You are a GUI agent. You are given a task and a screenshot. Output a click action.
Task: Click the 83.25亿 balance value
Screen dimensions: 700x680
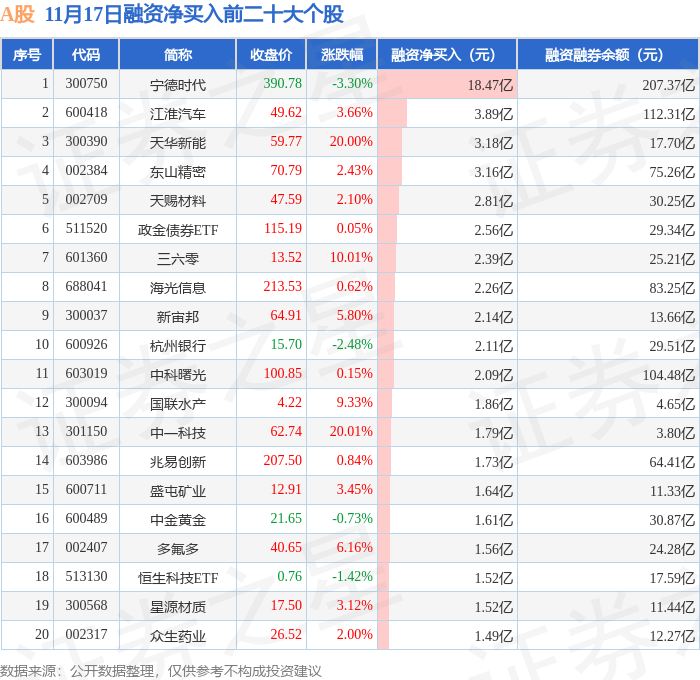672,288
